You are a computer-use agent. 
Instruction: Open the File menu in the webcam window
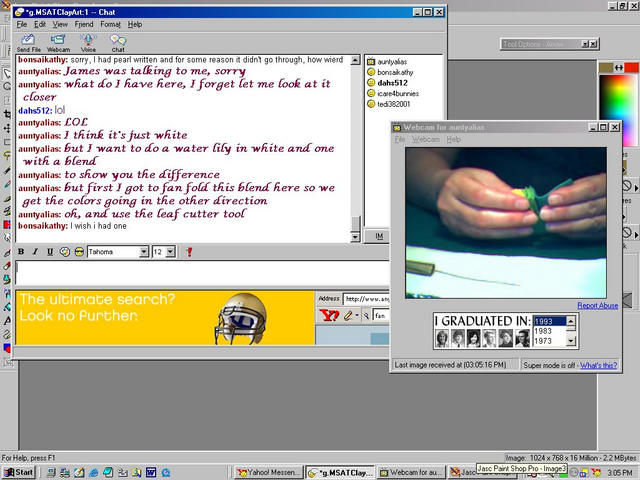(x=400, y=140)
